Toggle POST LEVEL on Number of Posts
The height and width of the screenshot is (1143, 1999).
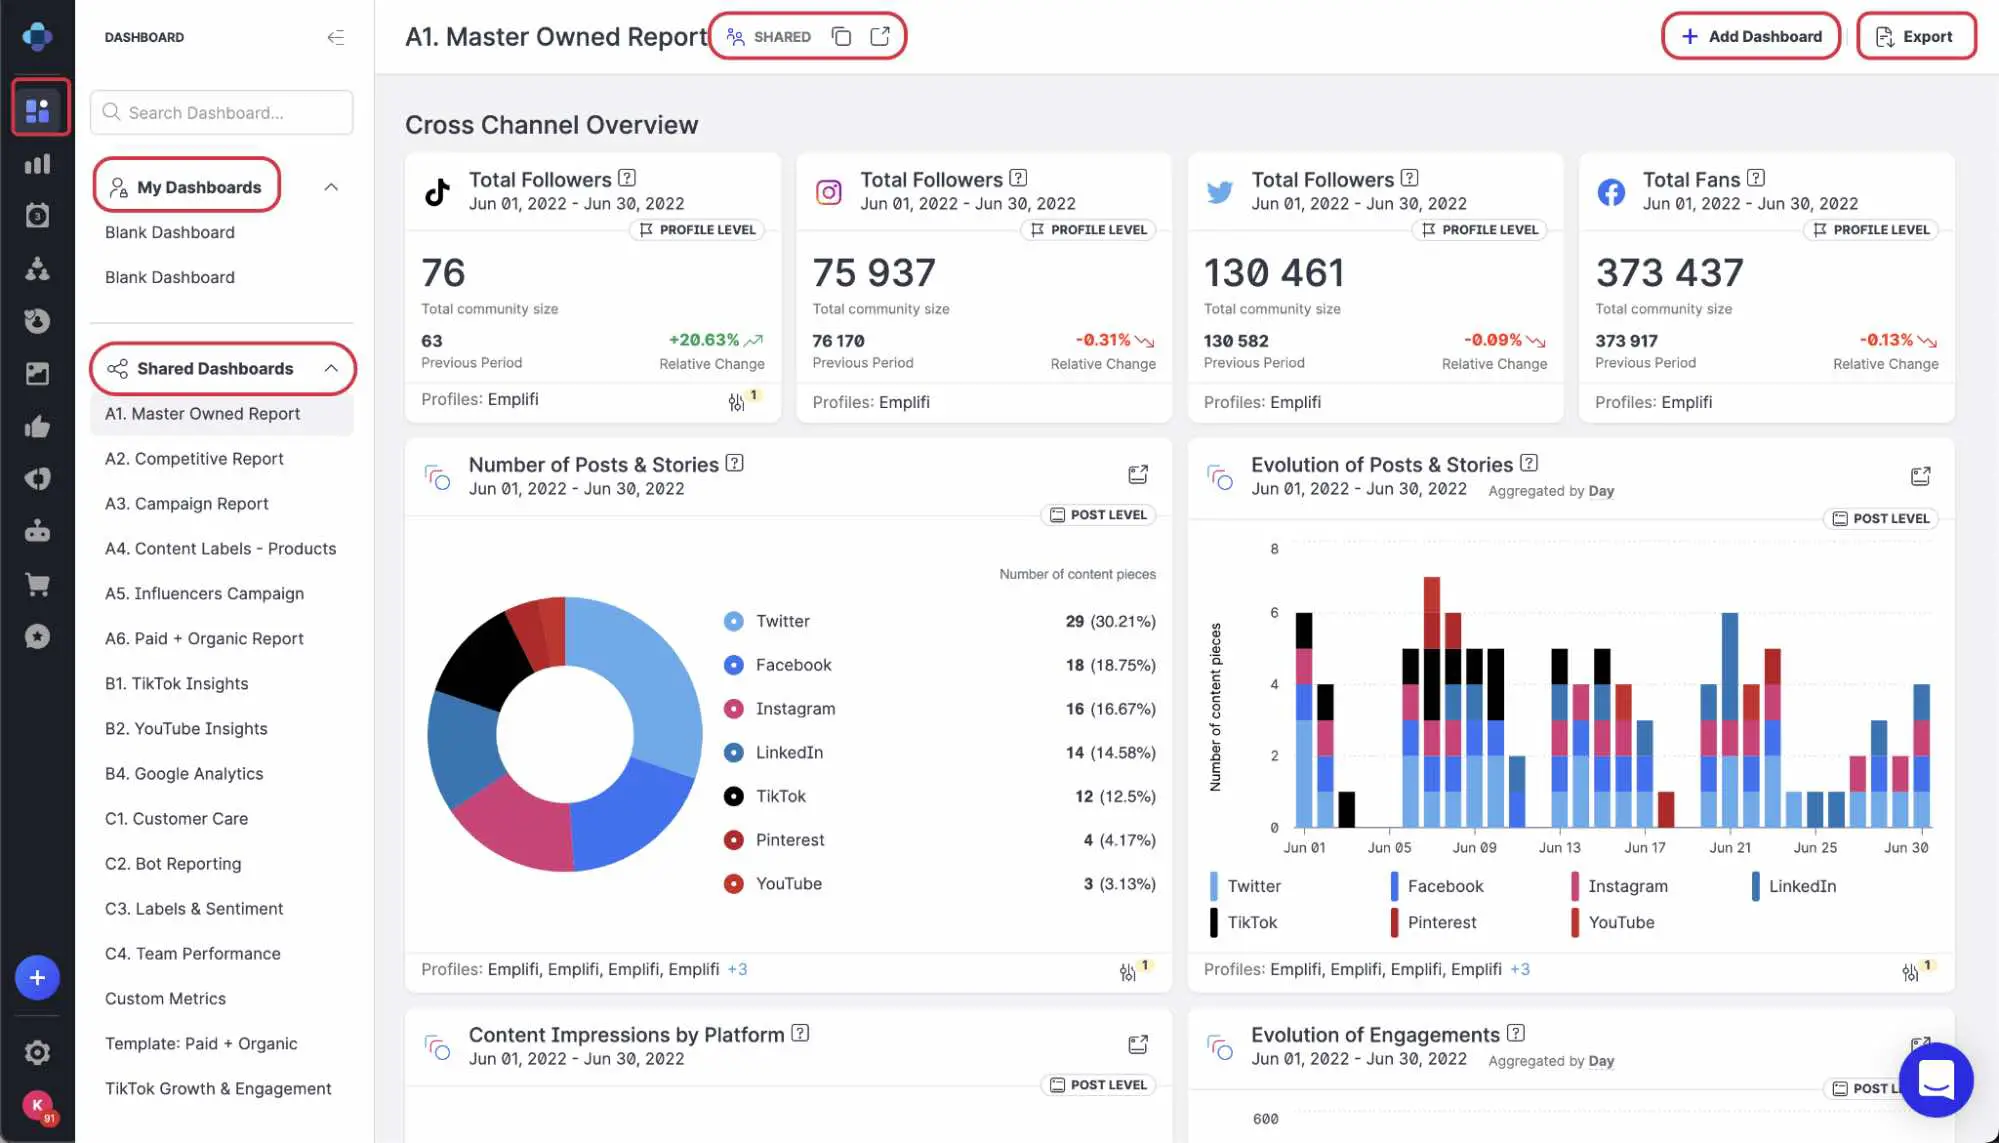(x=1098, y=515)
